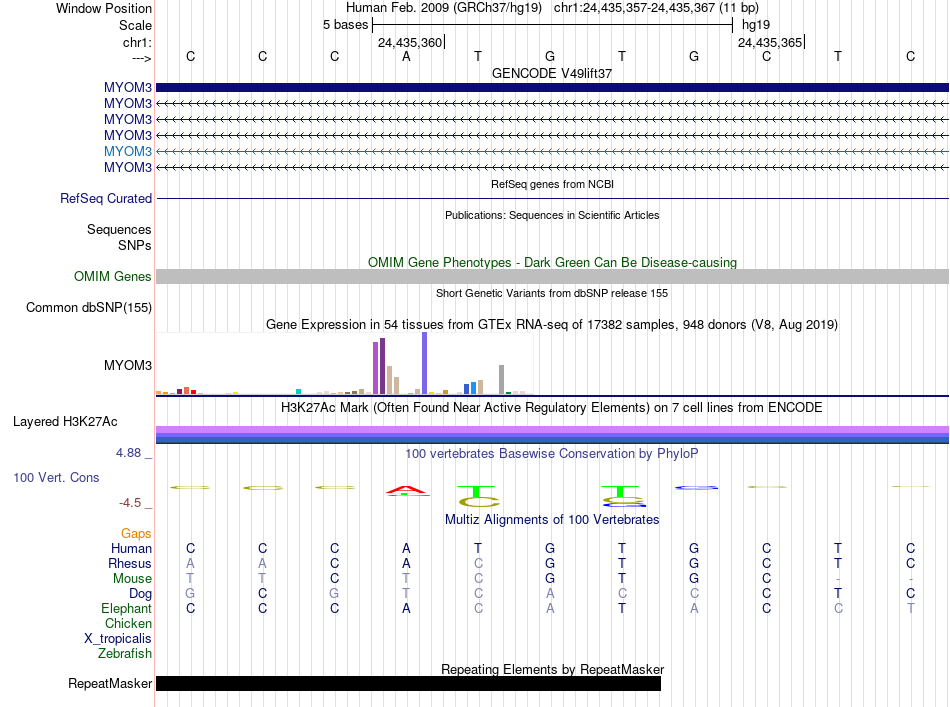Select the X_tropicalis alignment row label
950x707 pixels.
click(x=118, y=639)
